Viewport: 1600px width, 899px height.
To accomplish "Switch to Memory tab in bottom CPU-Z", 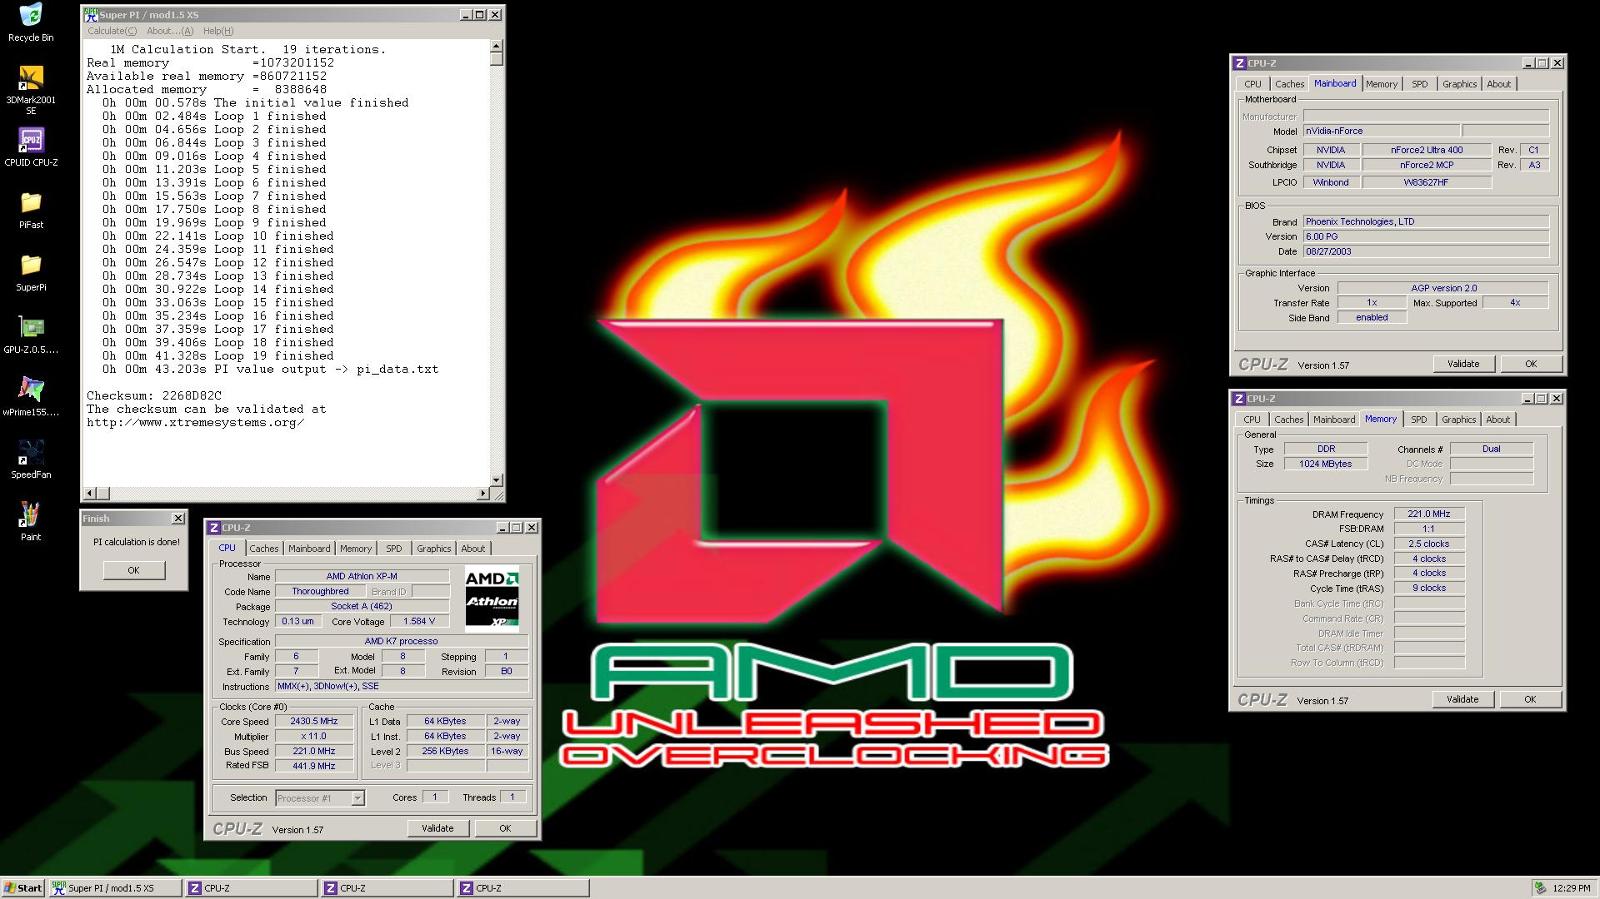I will (356, 548).
